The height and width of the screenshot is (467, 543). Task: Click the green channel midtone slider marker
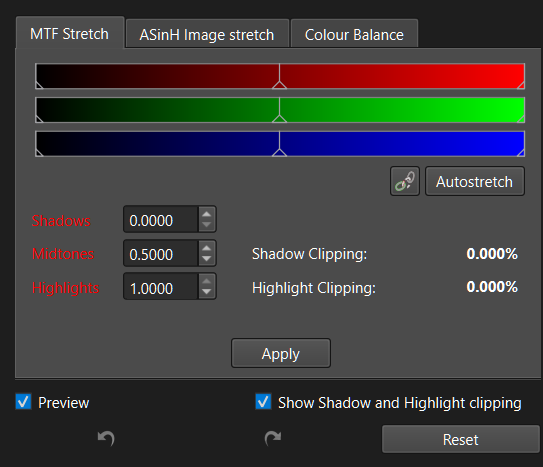(x=279, y=119)
